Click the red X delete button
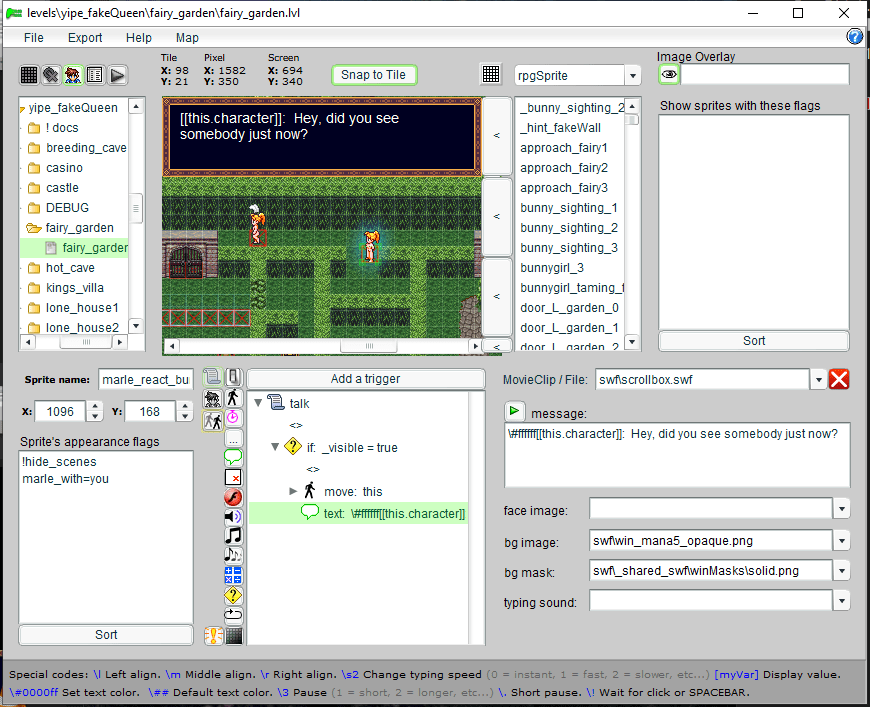The image size is (870, 707). pos(840,379)
